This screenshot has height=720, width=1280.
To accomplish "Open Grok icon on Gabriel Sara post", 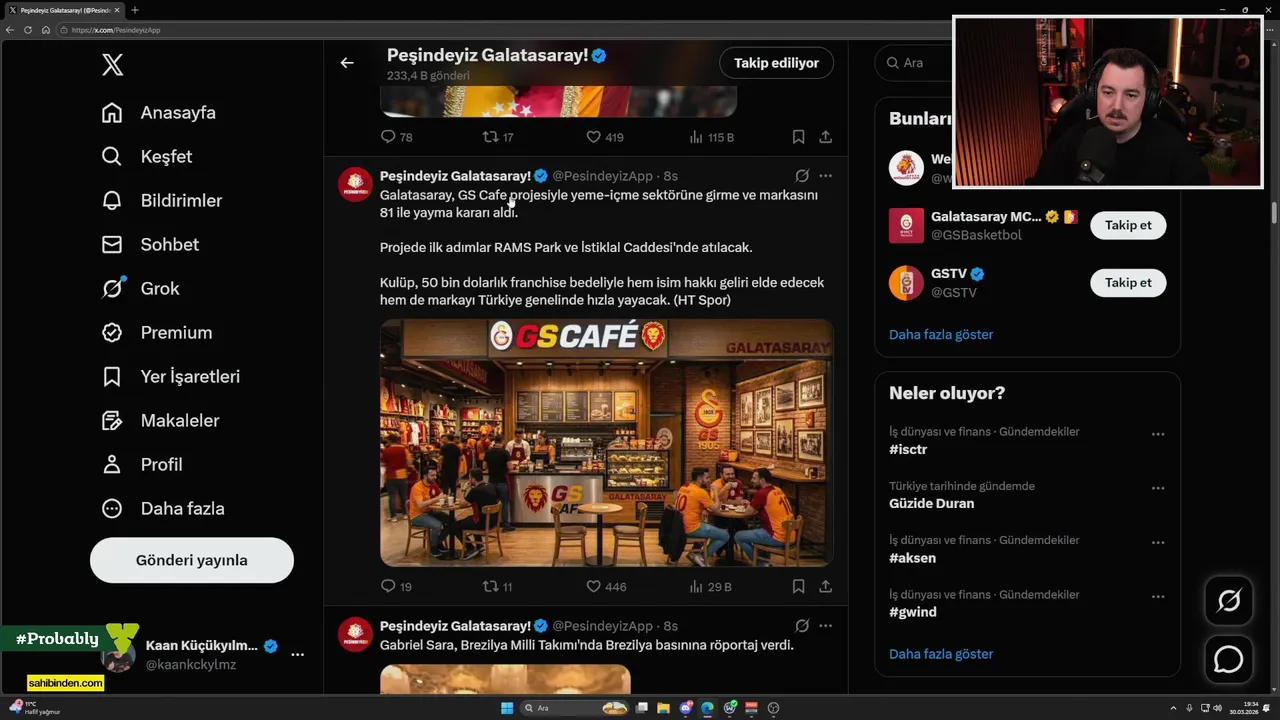I will click(x=802, y=626).
